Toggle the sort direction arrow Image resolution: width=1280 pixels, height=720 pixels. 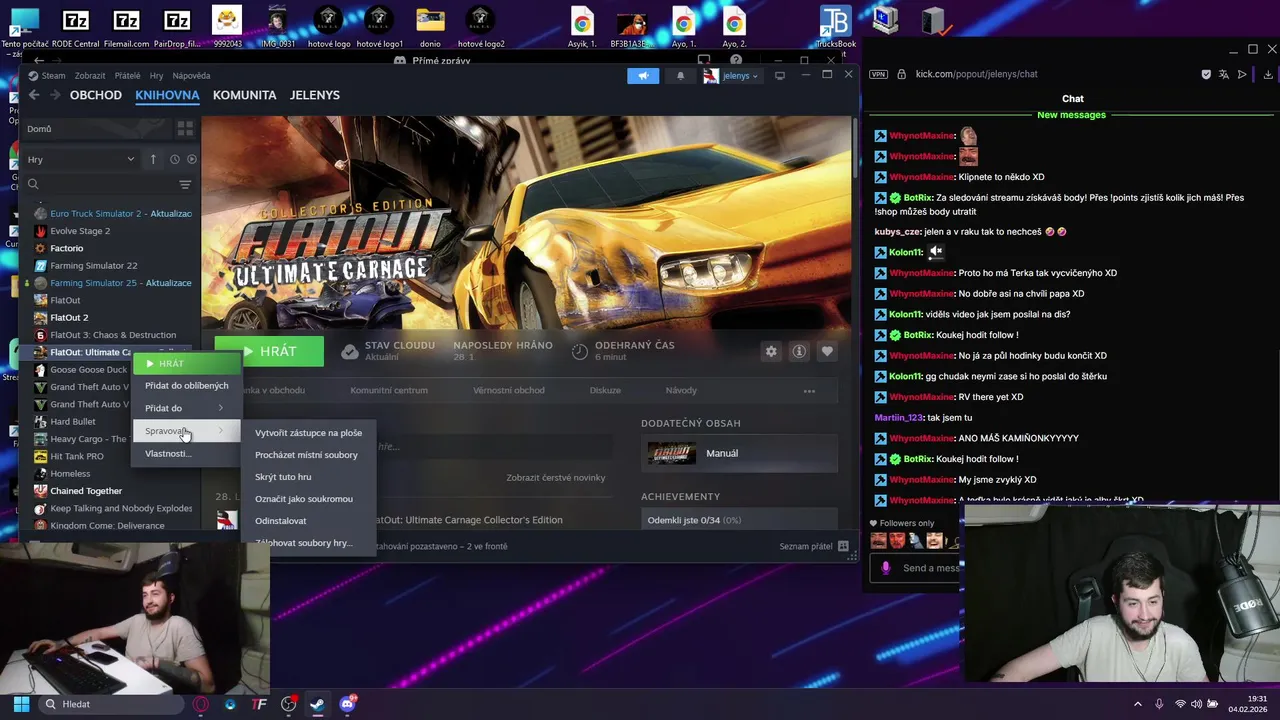coord(153,160)
